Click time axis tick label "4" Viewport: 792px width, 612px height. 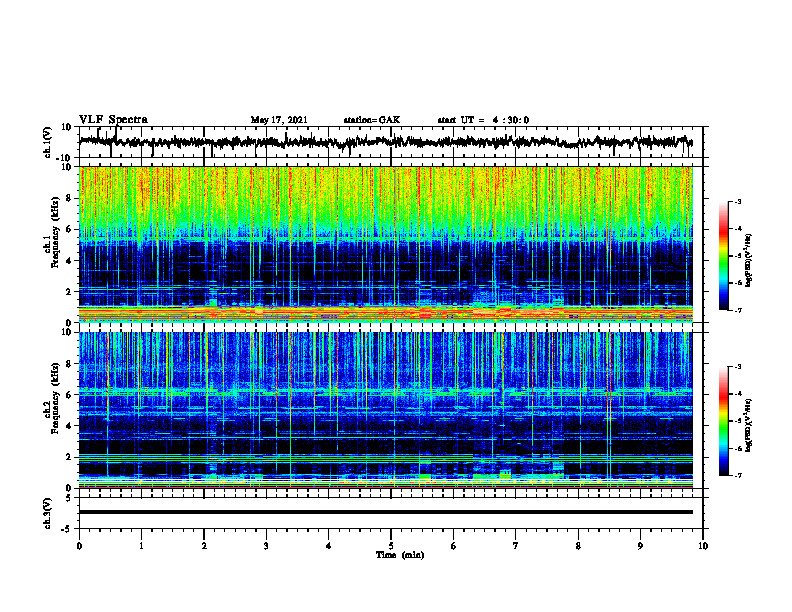(x=329, y=545)
